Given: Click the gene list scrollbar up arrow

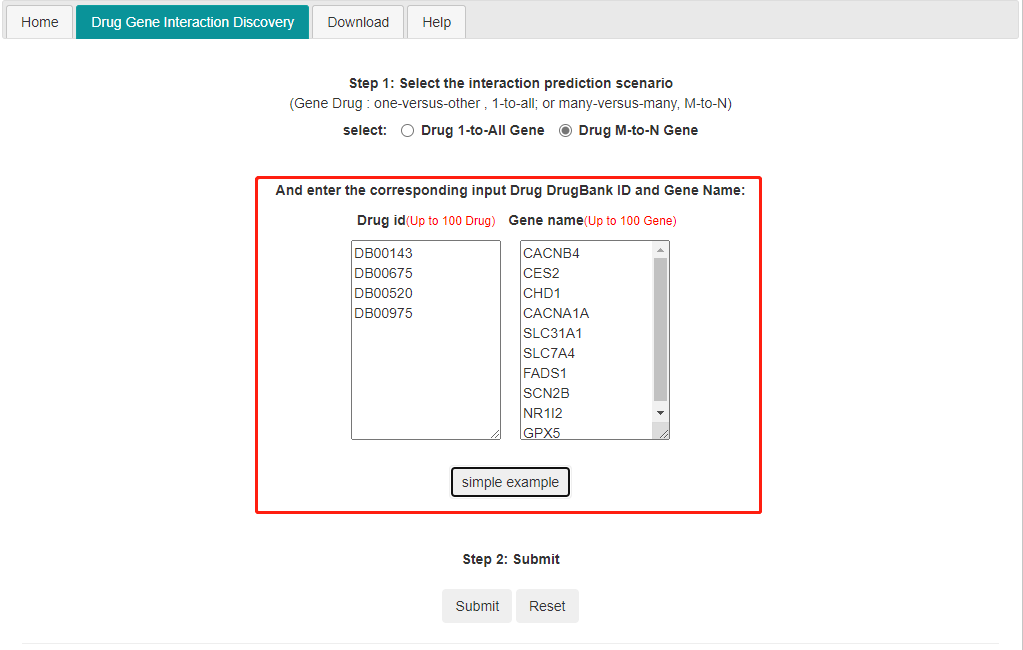Looking at the screenshot, I should [660, 250].
